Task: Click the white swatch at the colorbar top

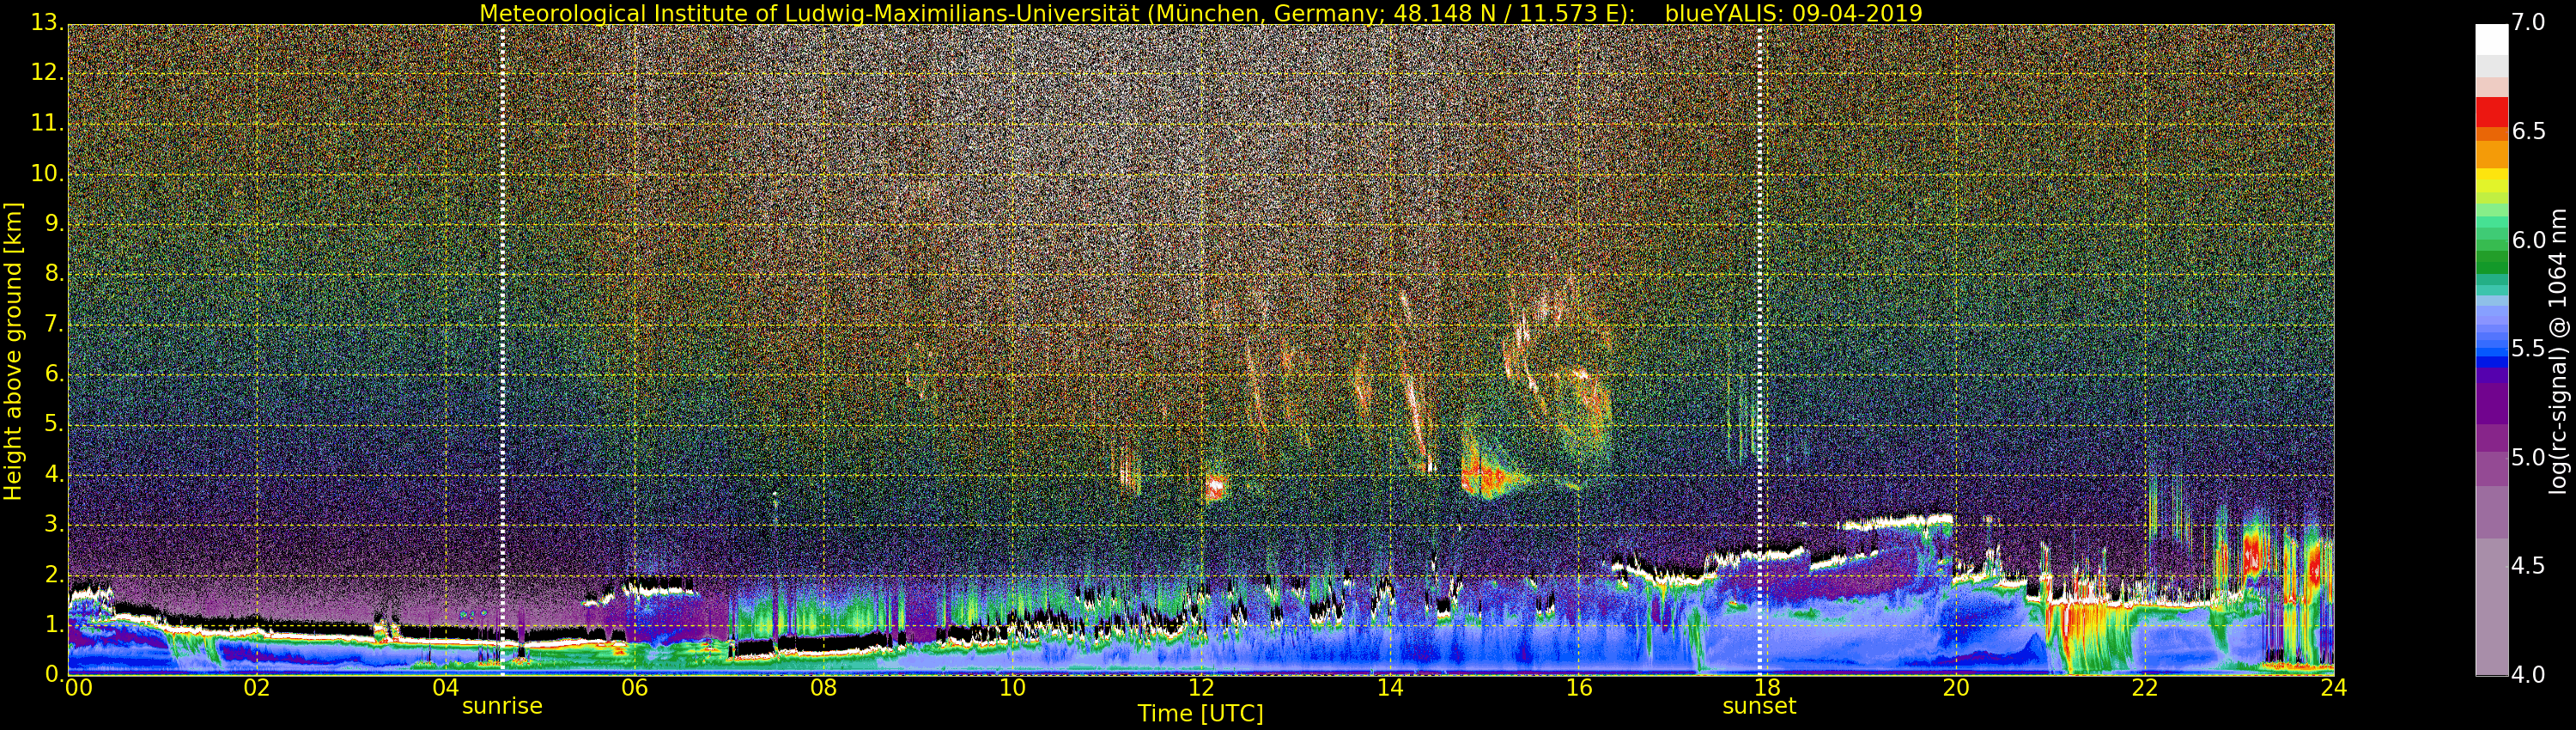Action: point(2491,39)
